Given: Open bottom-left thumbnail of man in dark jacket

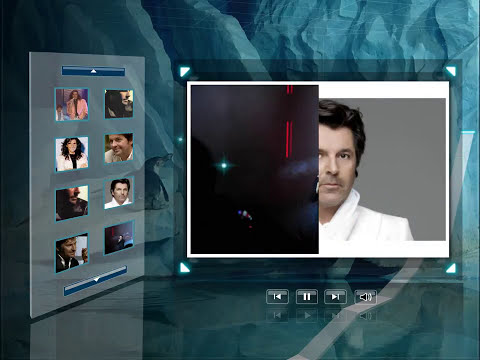Looking at the screenshot, I should tap(72, 253).
